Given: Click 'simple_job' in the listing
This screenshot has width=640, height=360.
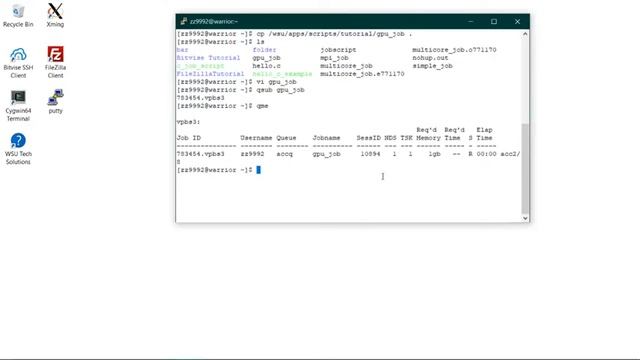Looking at the screenshot, I should [x=432, y=66].
